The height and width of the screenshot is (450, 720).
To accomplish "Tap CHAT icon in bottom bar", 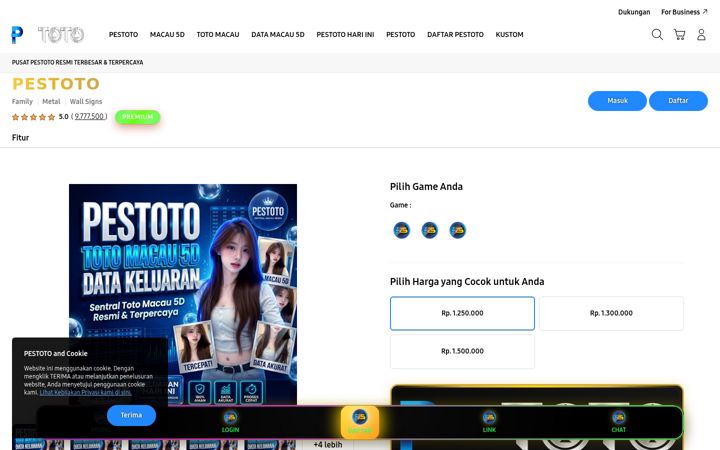I will [619, 422].
